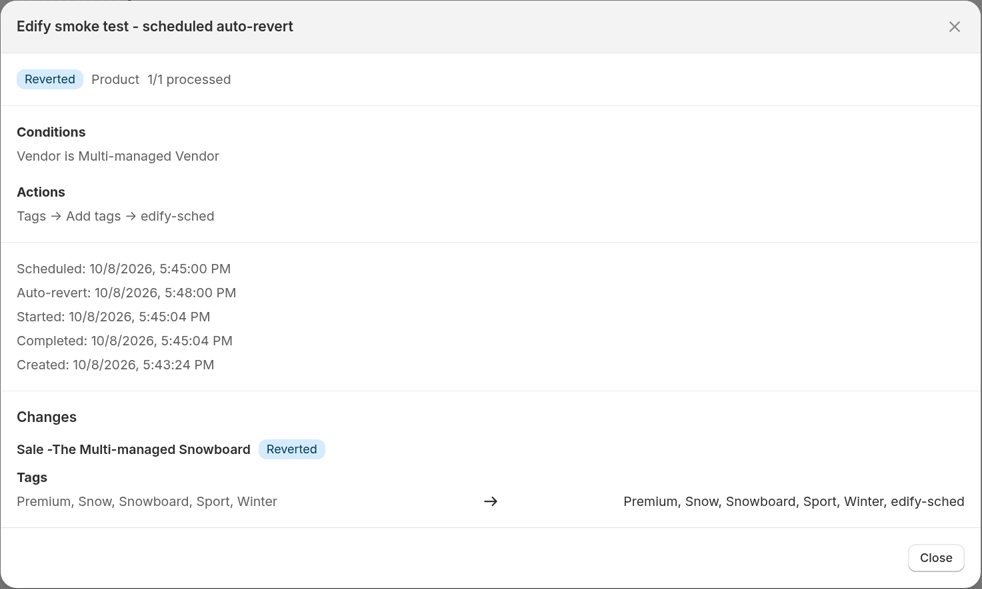The image size is (982, 589).
Task: Click the Reverted badge beside Sale -The Multi-managed Snowboard
Action: coord(291,449)
